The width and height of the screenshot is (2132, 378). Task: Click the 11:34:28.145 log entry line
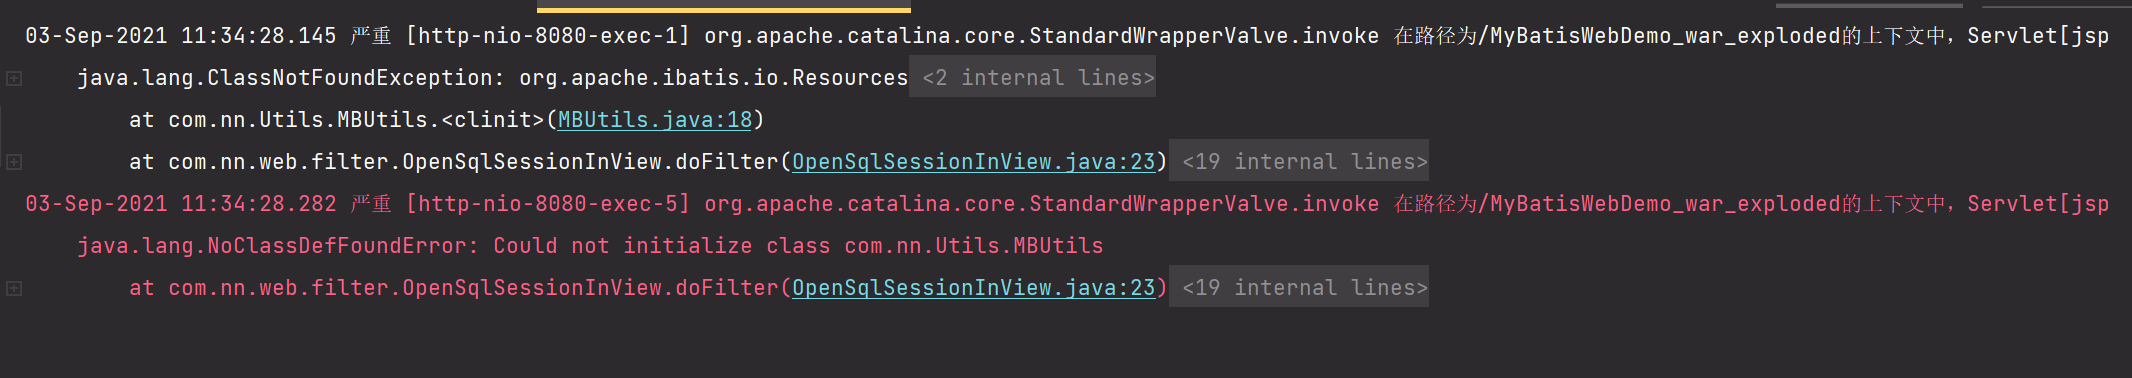[x=1067, y=36]
